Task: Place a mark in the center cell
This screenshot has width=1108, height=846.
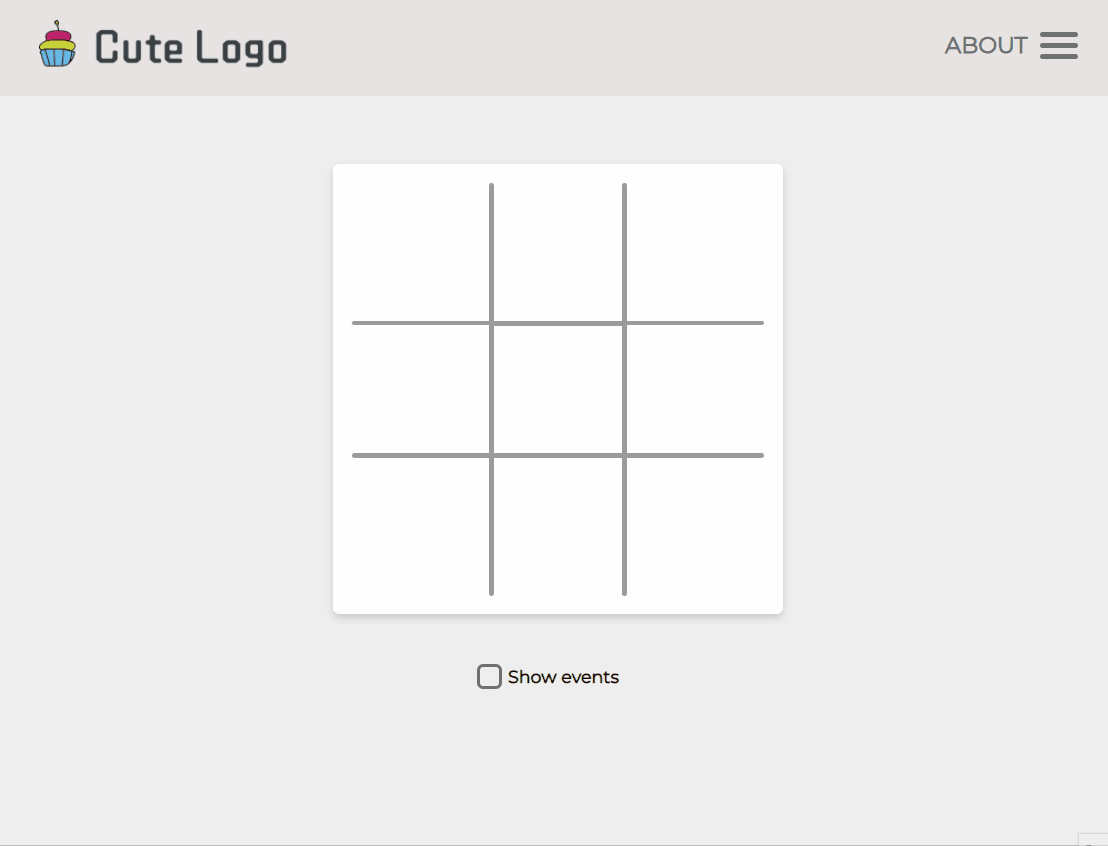Action: (557, 388)
